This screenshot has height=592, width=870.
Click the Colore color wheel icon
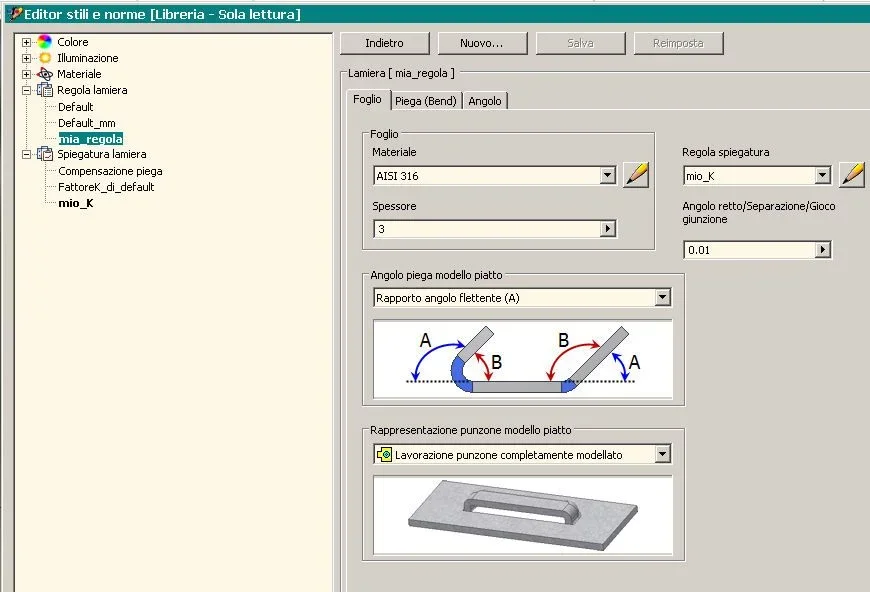tap(44, 42)
